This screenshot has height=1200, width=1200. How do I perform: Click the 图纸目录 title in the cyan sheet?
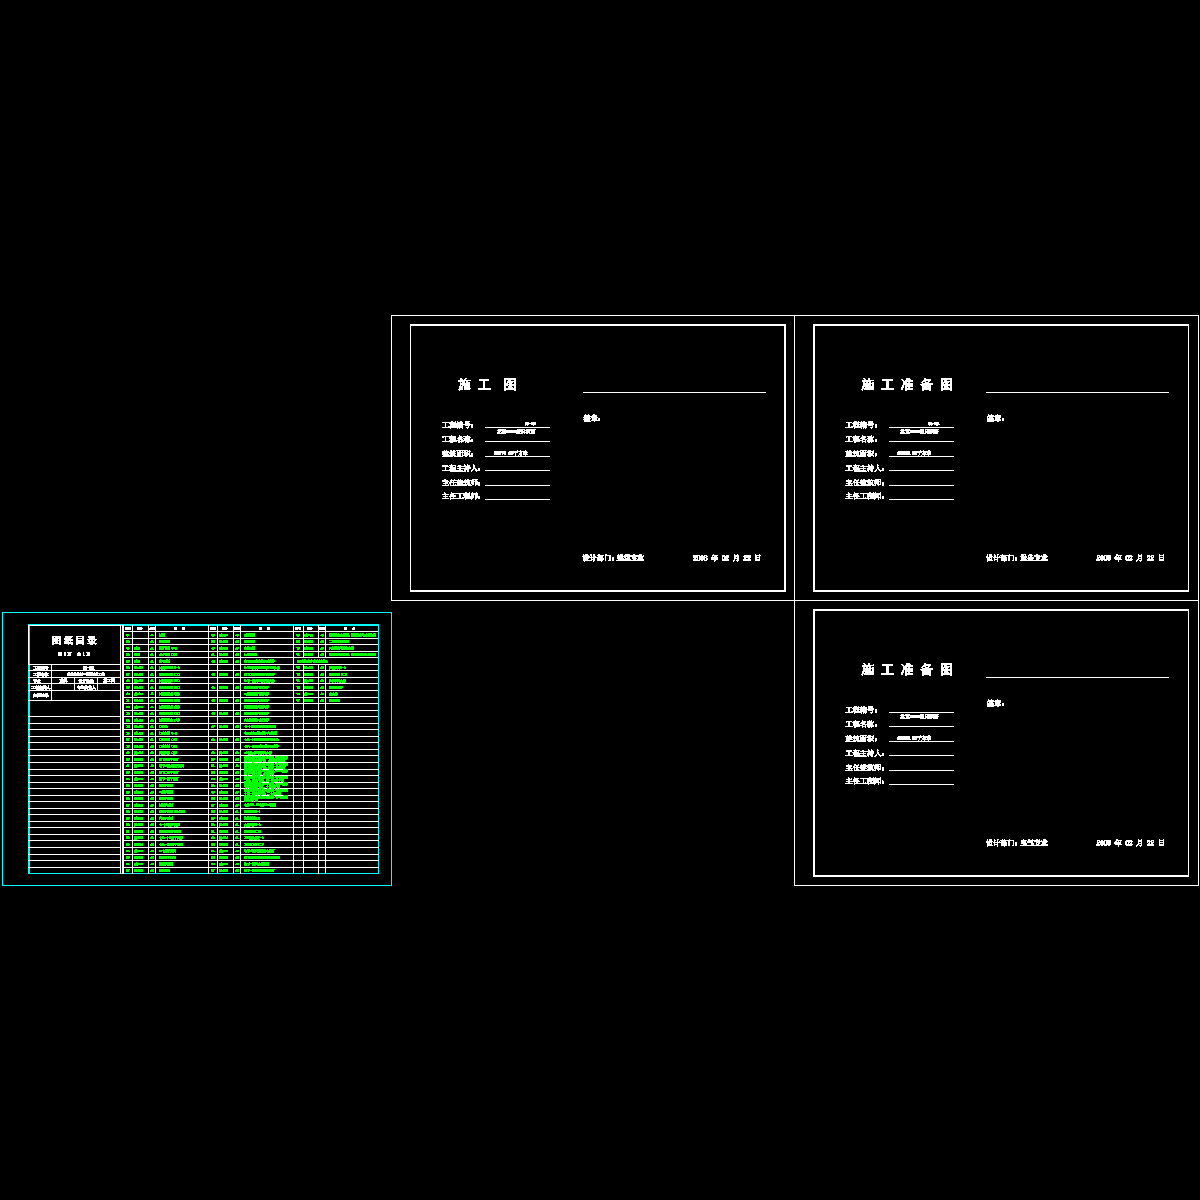point(74,641)
